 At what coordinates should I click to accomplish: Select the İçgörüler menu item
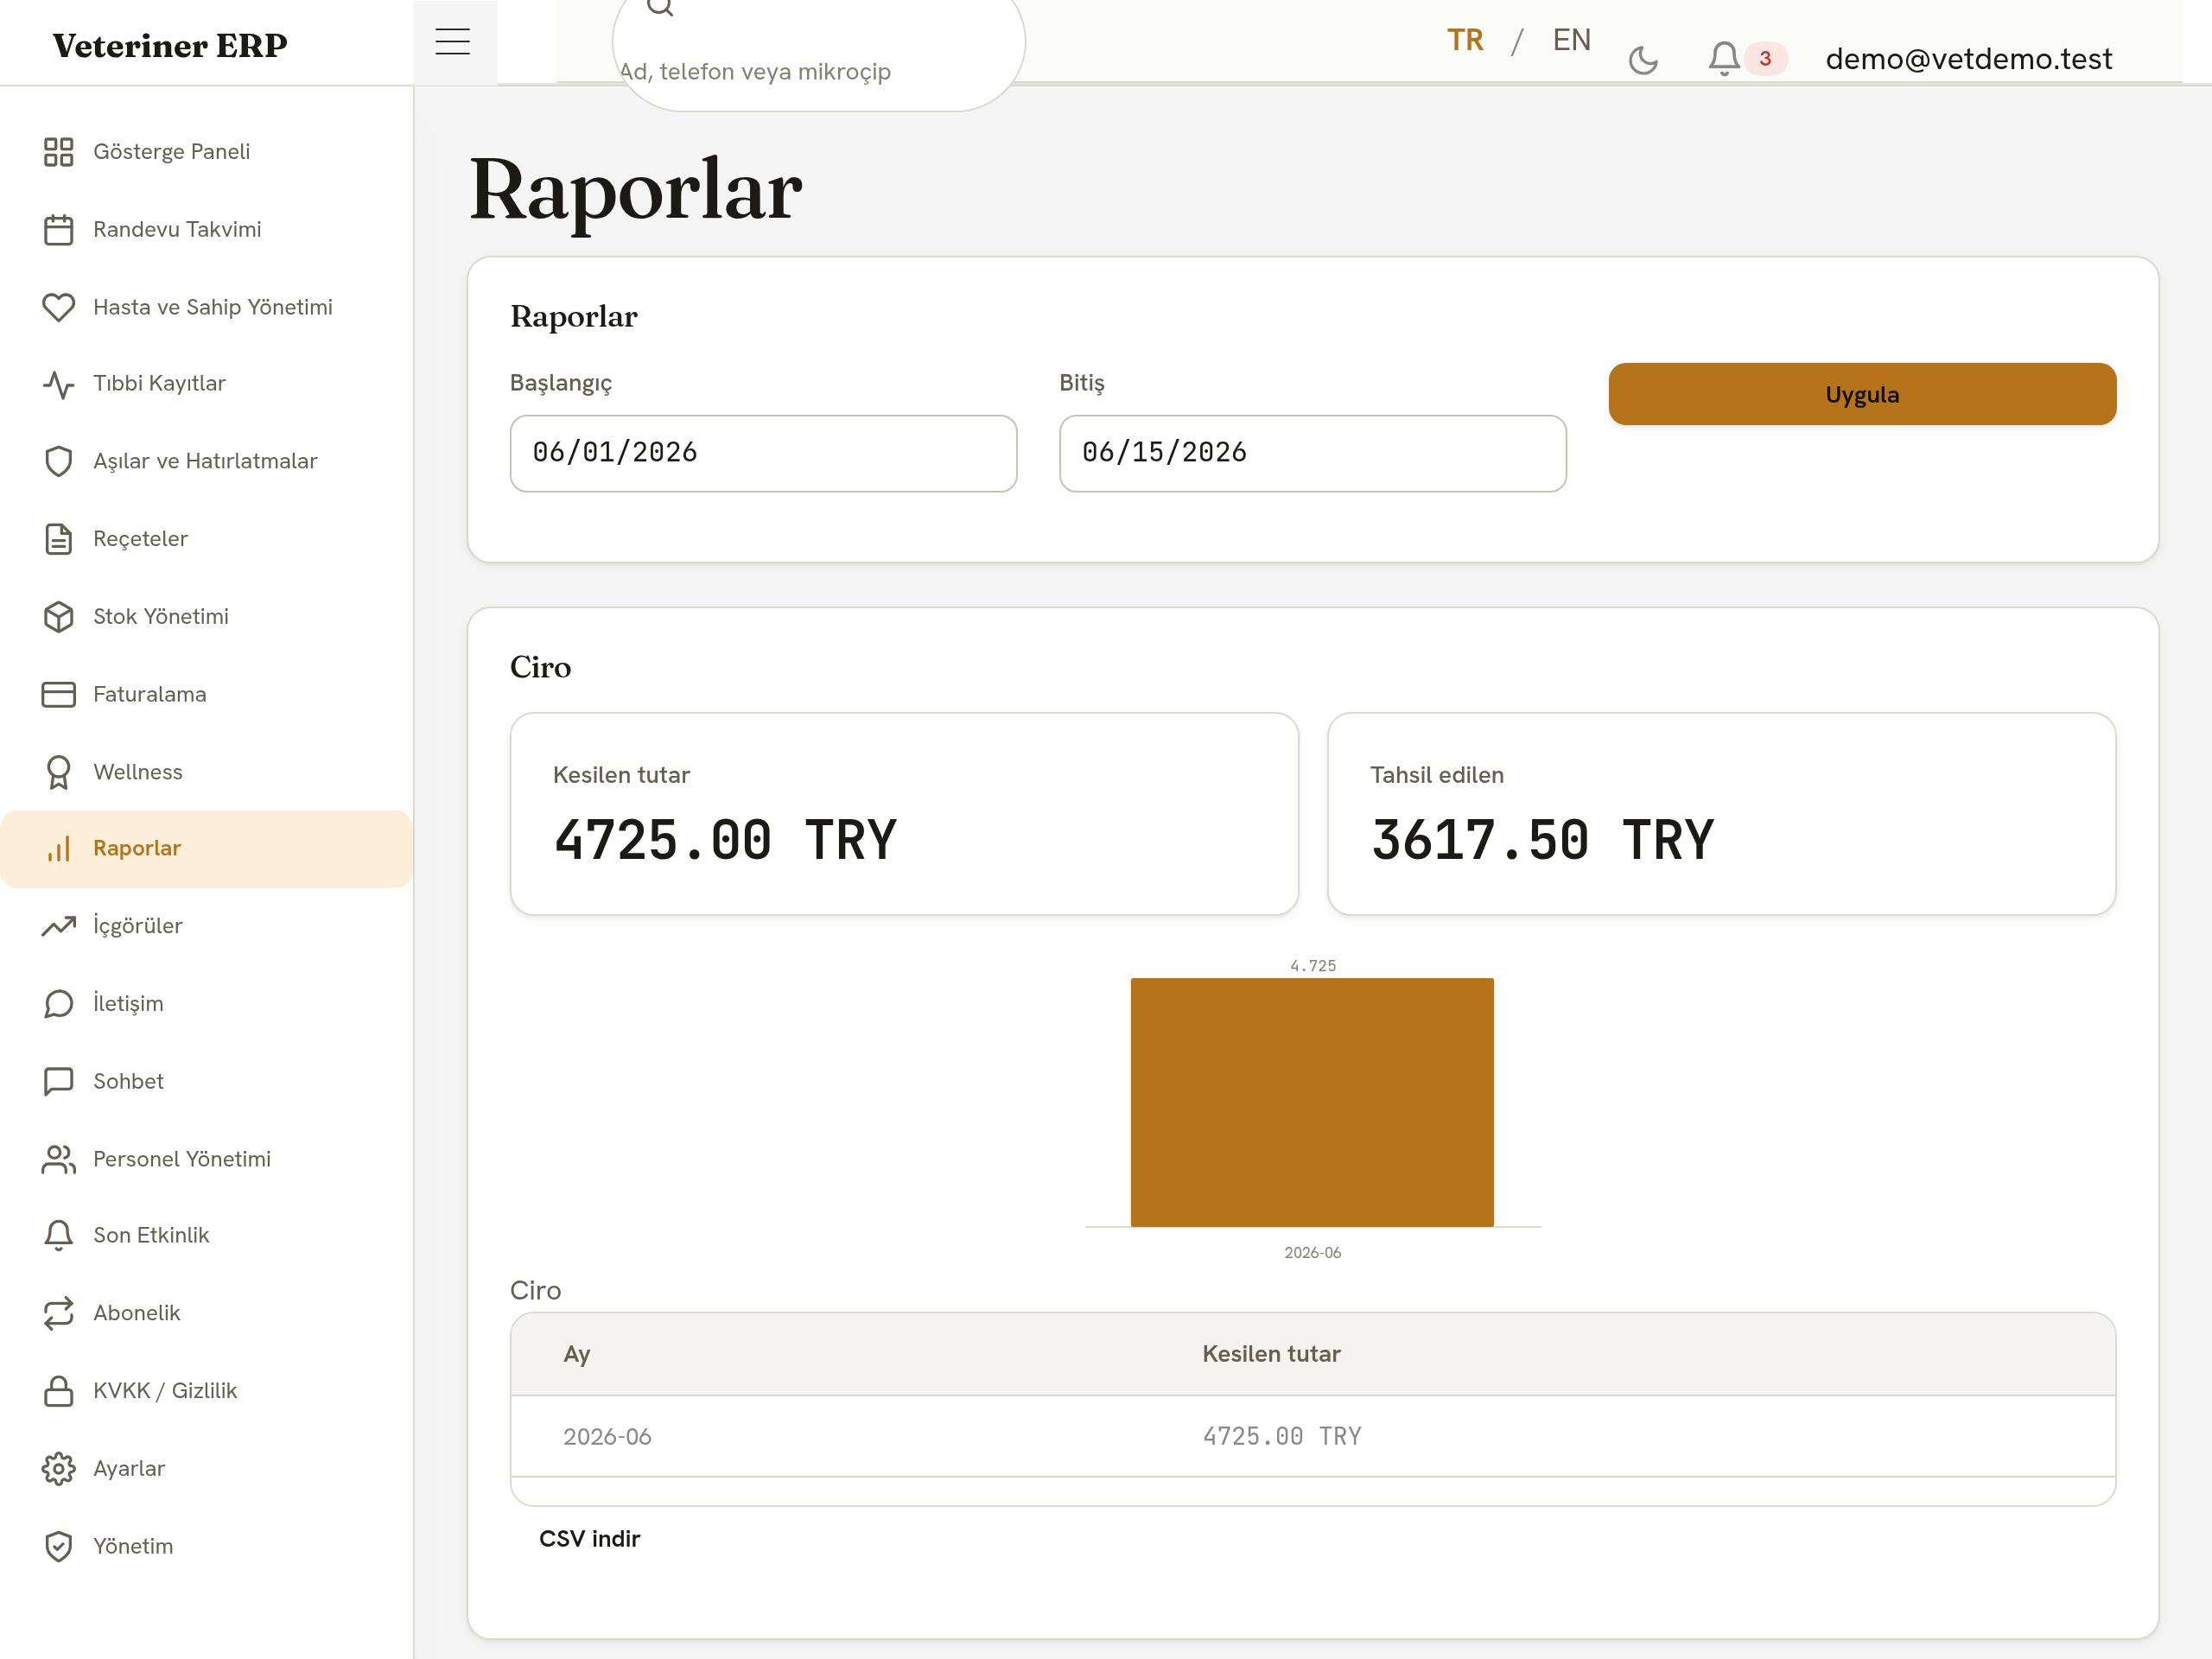click(207, 926)
